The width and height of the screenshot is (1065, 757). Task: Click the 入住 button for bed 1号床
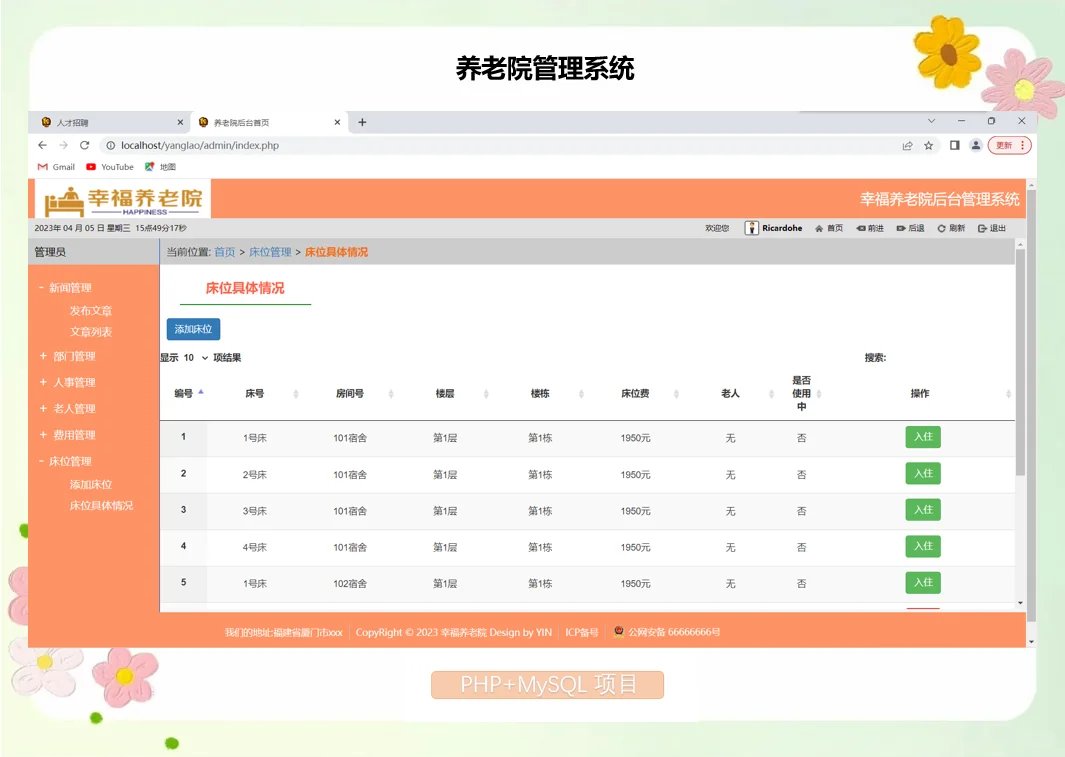tap(922, 437)
